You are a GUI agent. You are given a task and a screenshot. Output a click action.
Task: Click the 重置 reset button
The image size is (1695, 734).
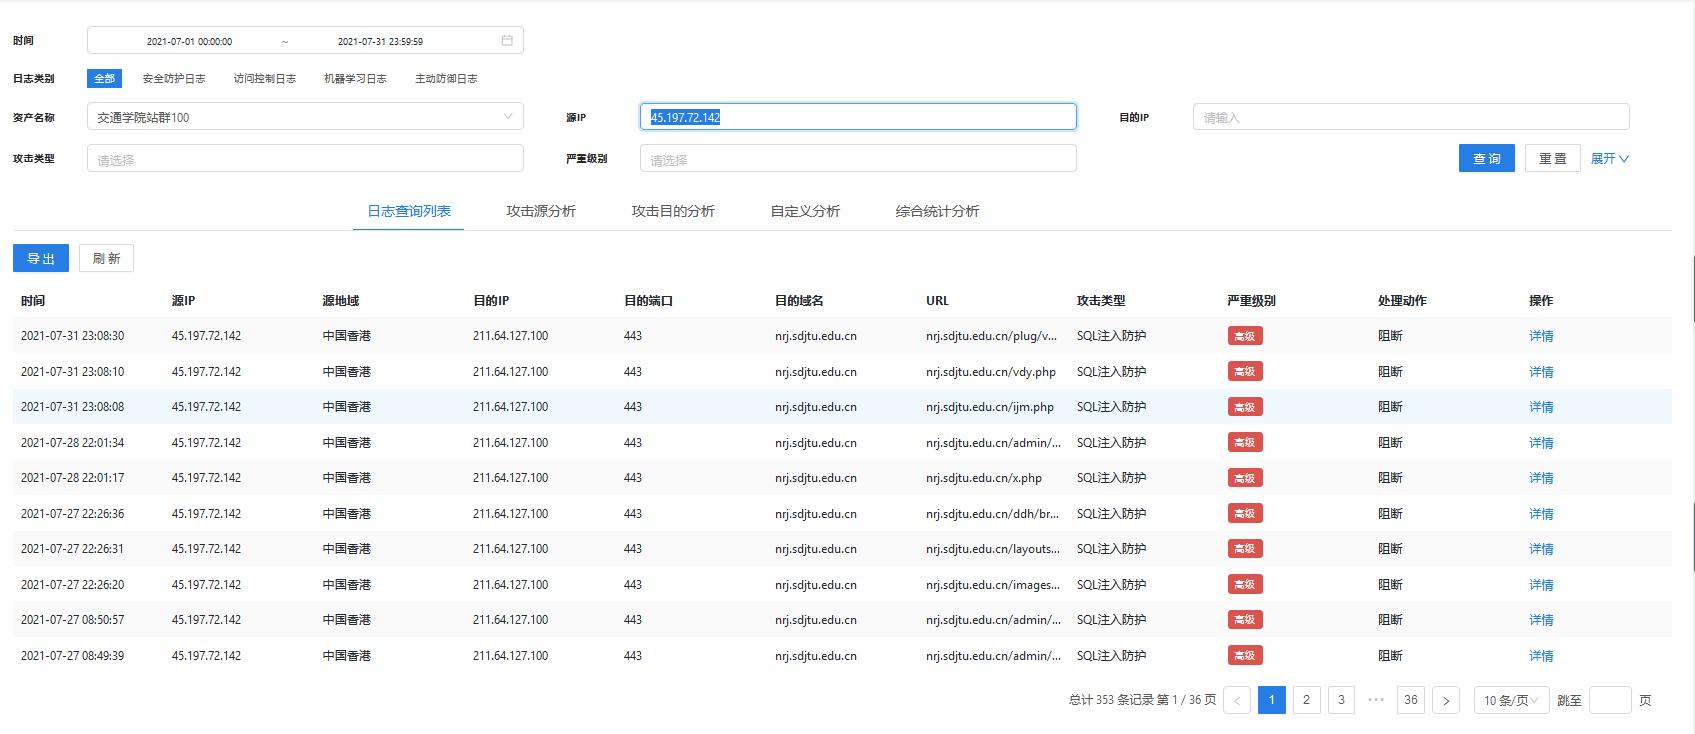[1553, 158]
